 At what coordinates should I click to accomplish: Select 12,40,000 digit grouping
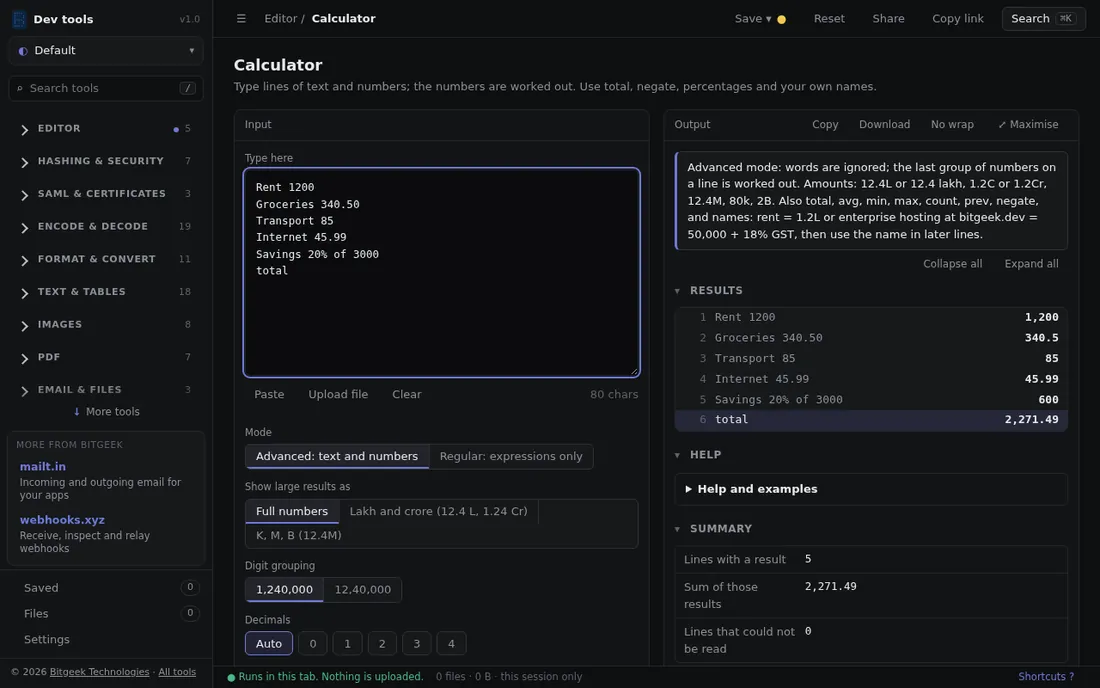pos(363,590)
